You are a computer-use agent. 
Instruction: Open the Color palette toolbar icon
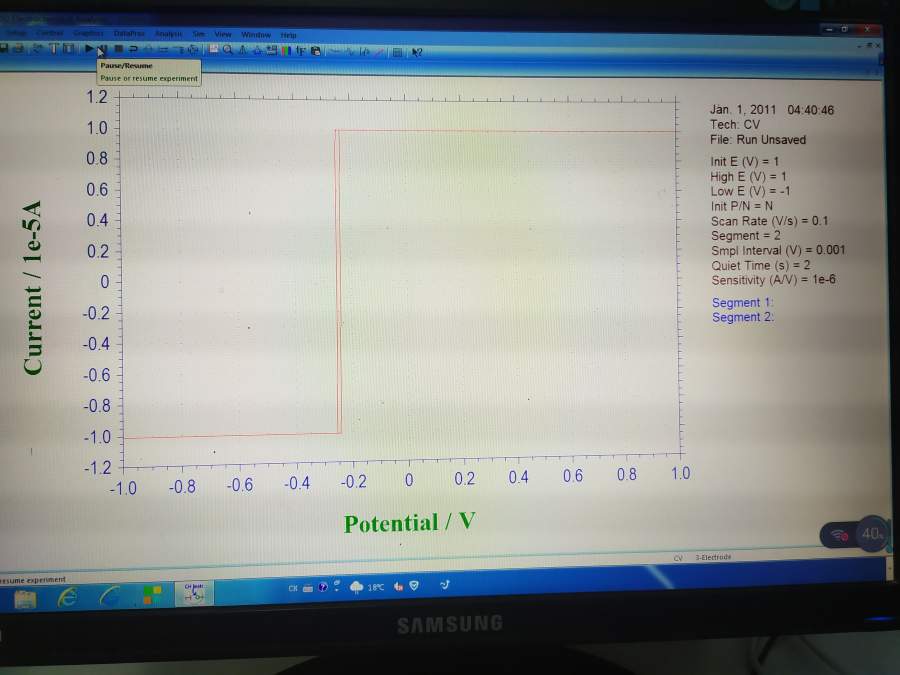tap(285, 50)
